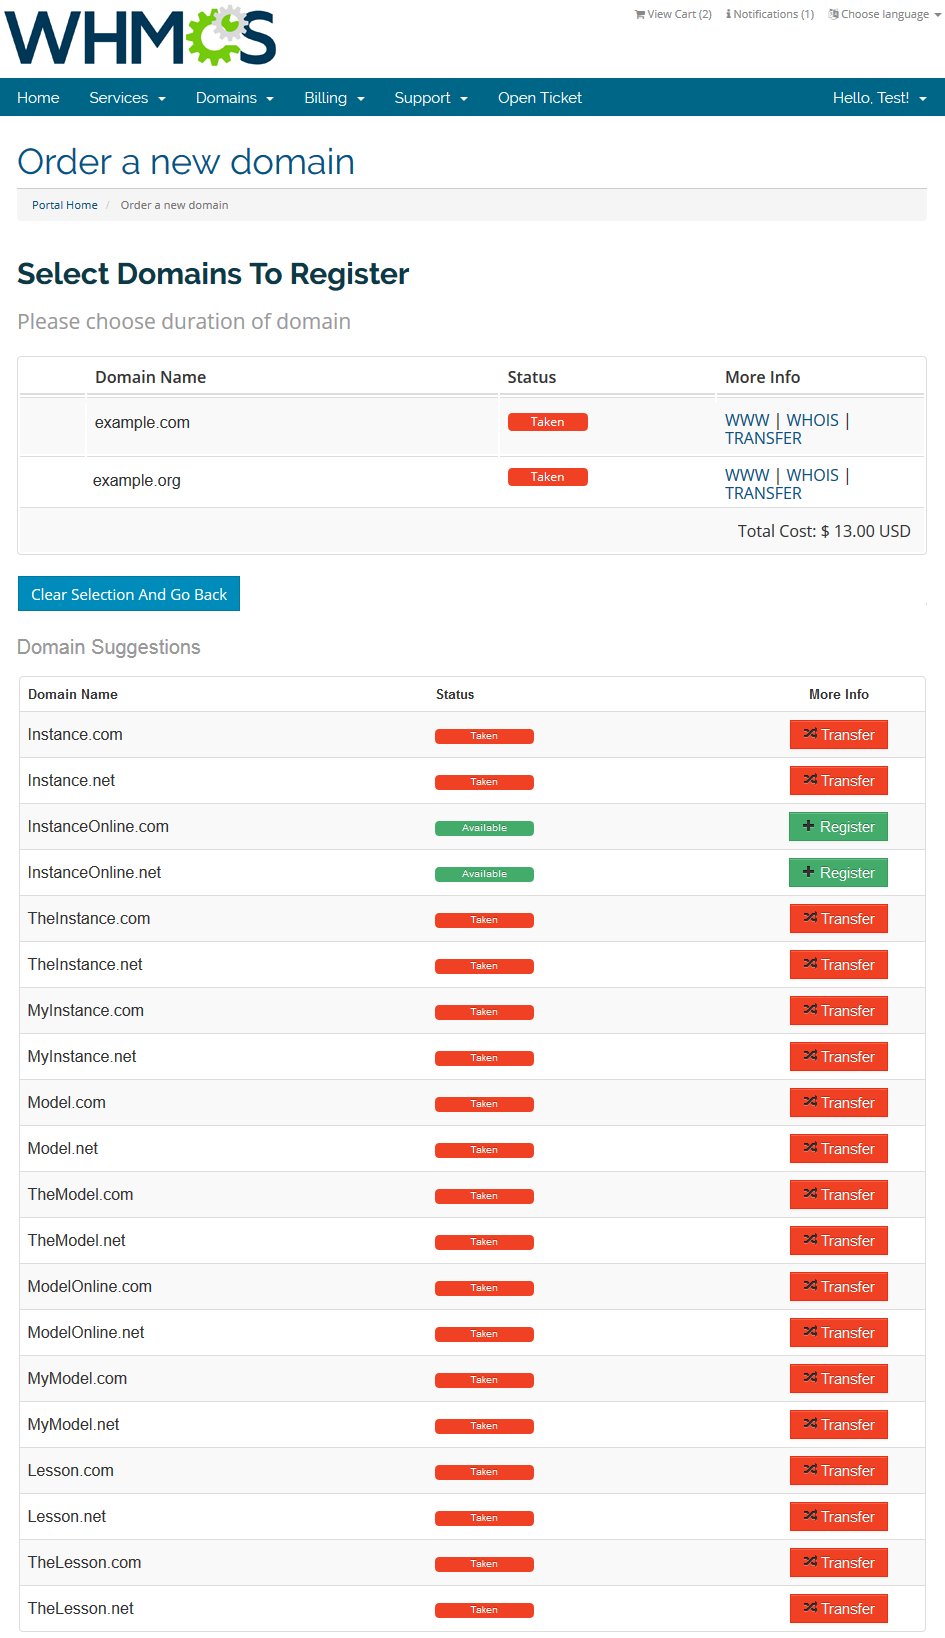Expand the Billing menu
945x1638 pixels.
click(335, 98)
